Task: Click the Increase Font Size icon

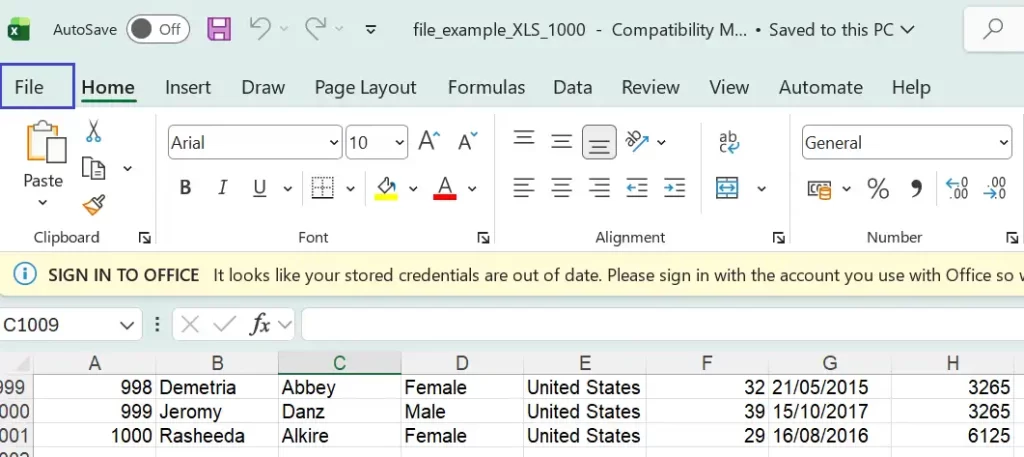Action: tap(429, 142)
